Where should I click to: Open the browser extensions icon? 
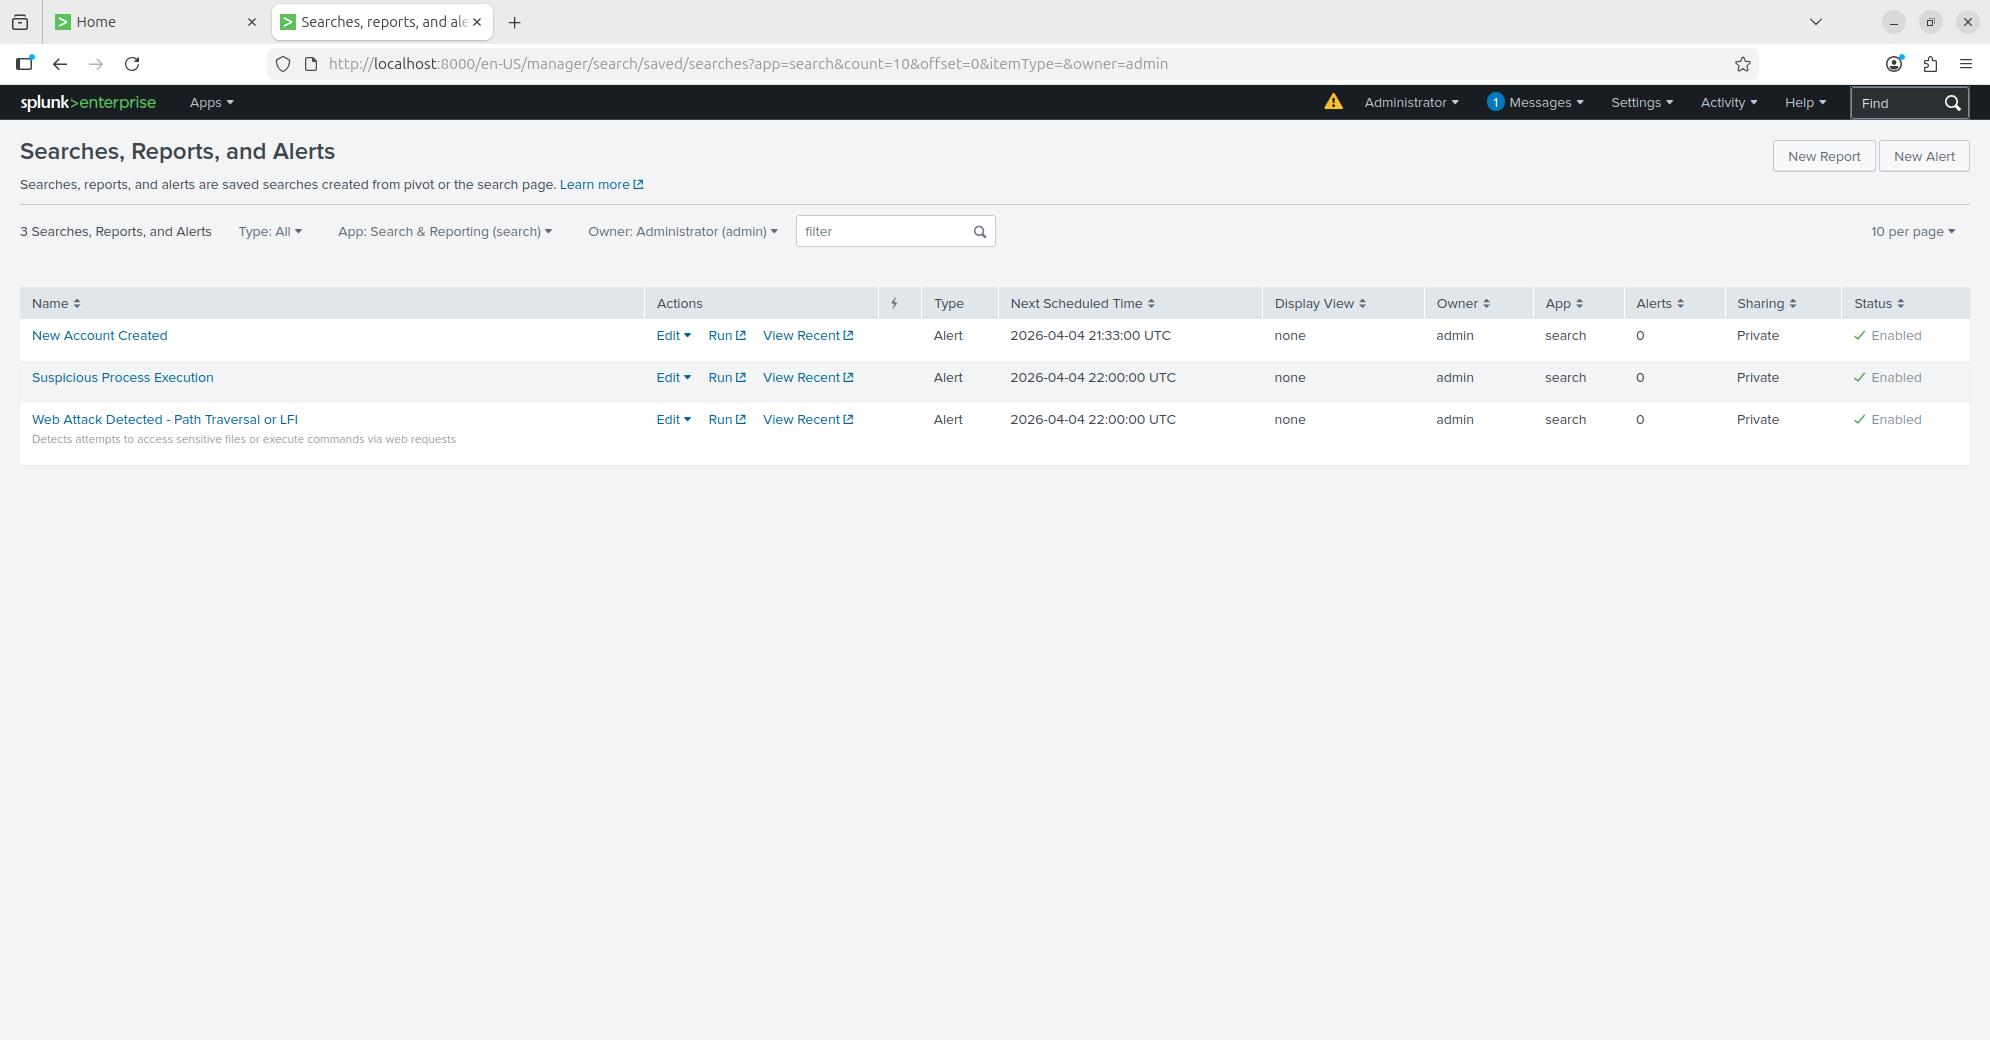pos(1930,64)
